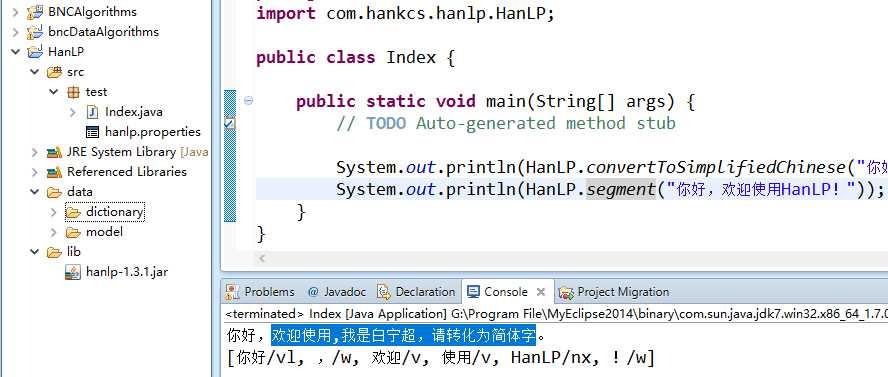Switch to the Problems tab
888x377 pixels.
pyautogui.click(x=260, y=292)
